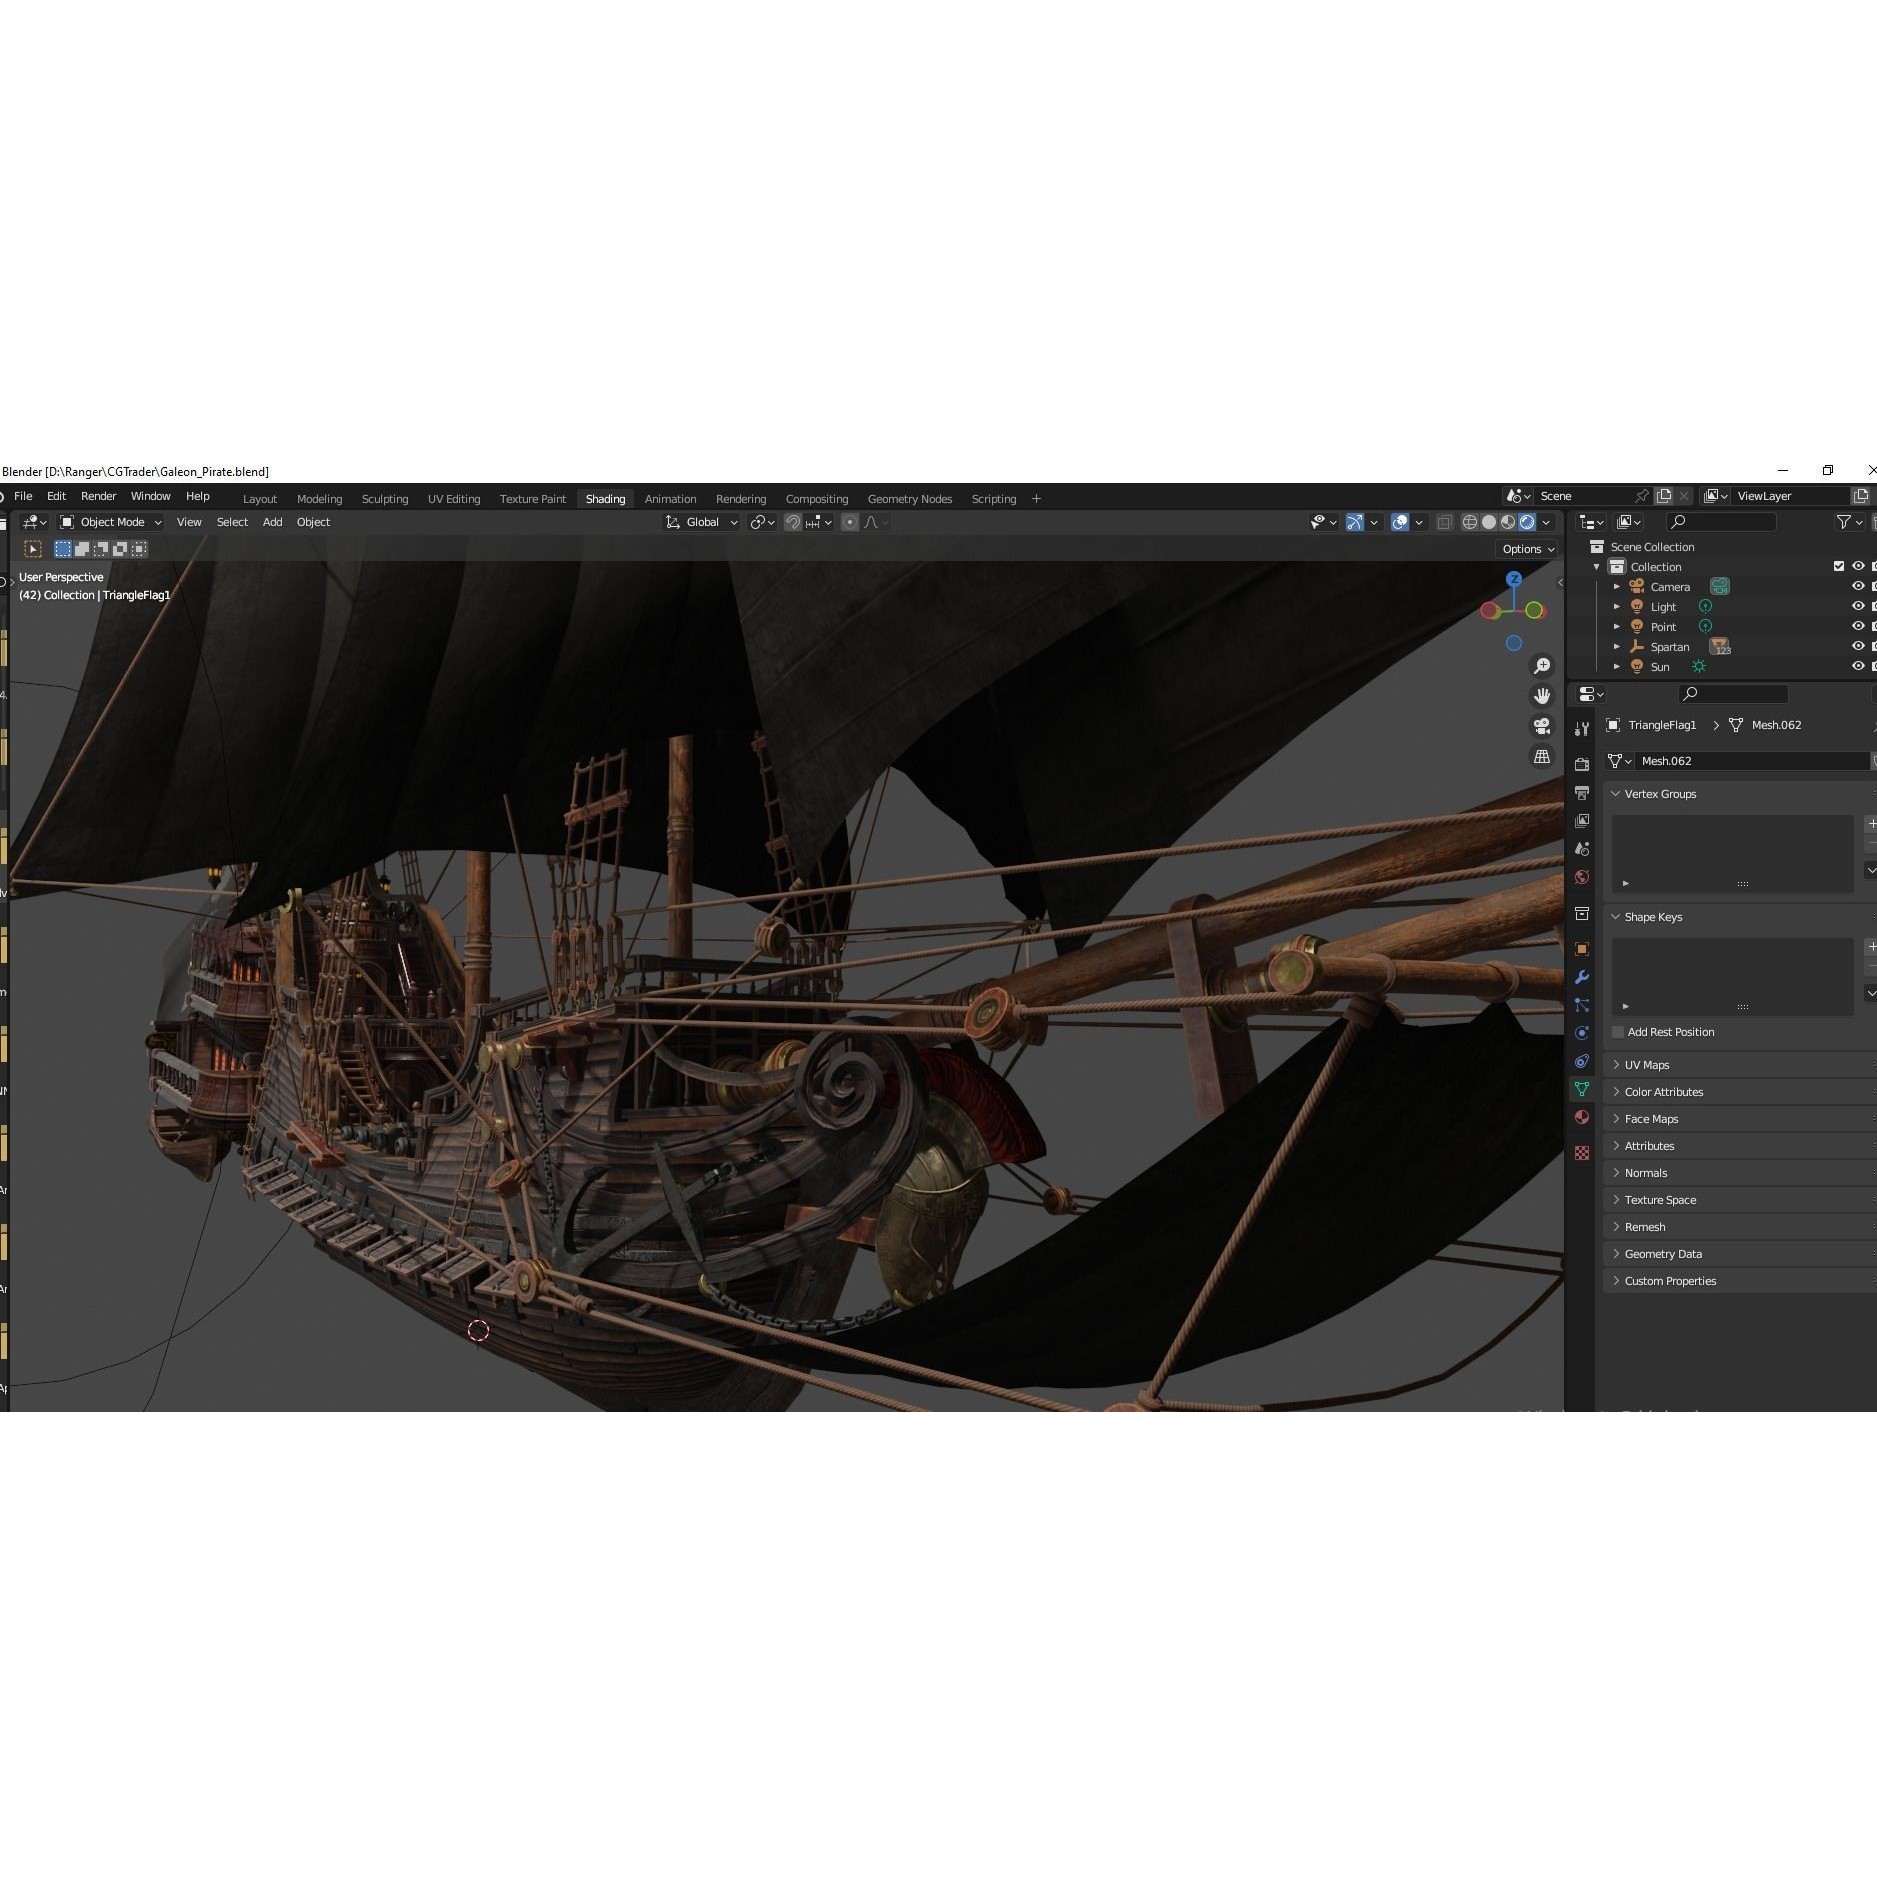
Task: Open the World Properties tab
Action: [x=1583, y=876]
